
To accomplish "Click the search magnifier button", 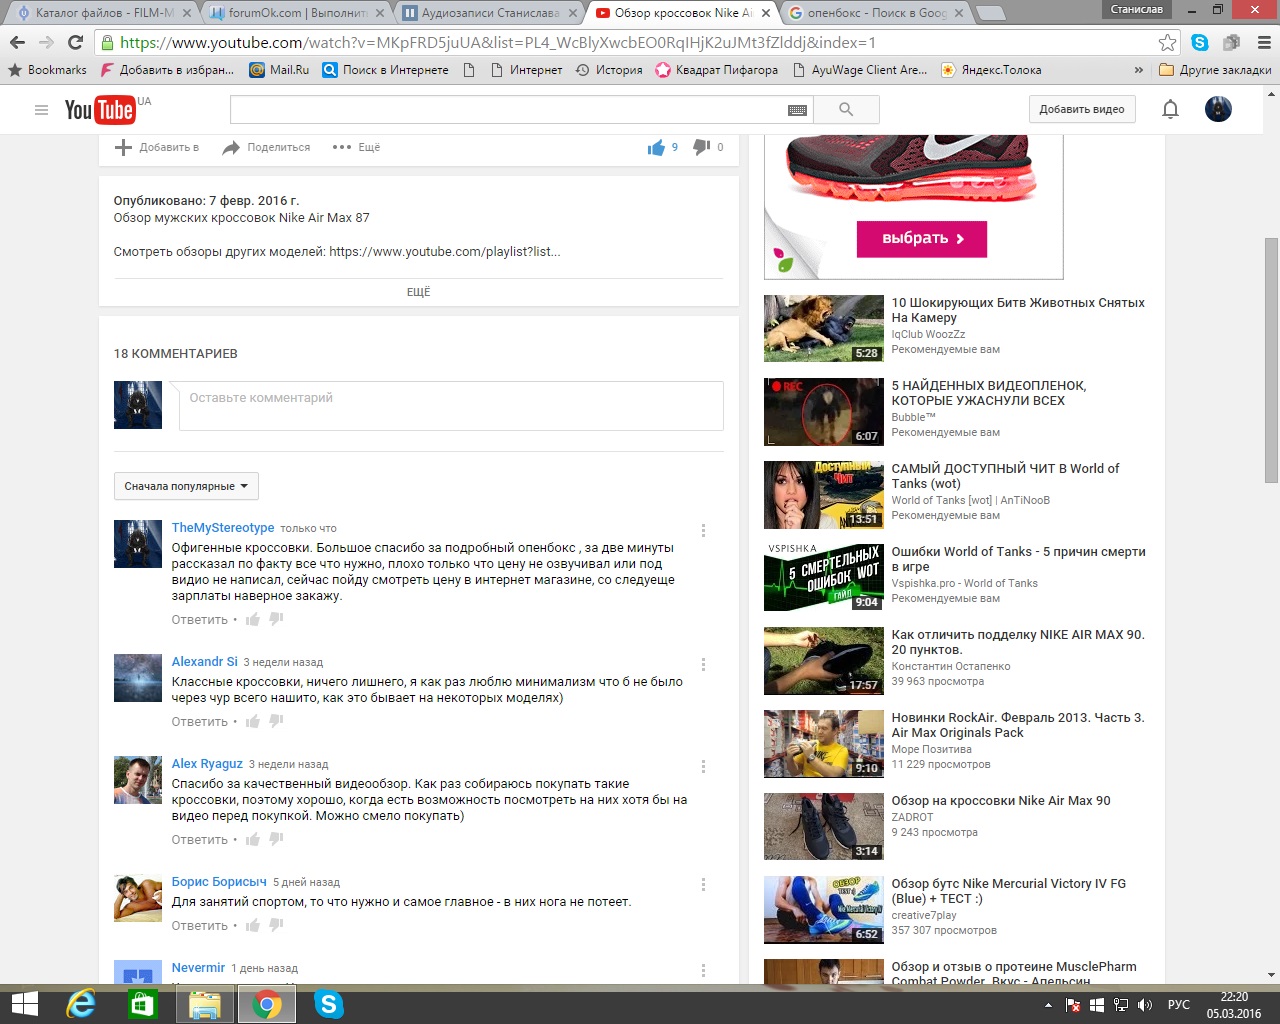I will click(846, 110).
